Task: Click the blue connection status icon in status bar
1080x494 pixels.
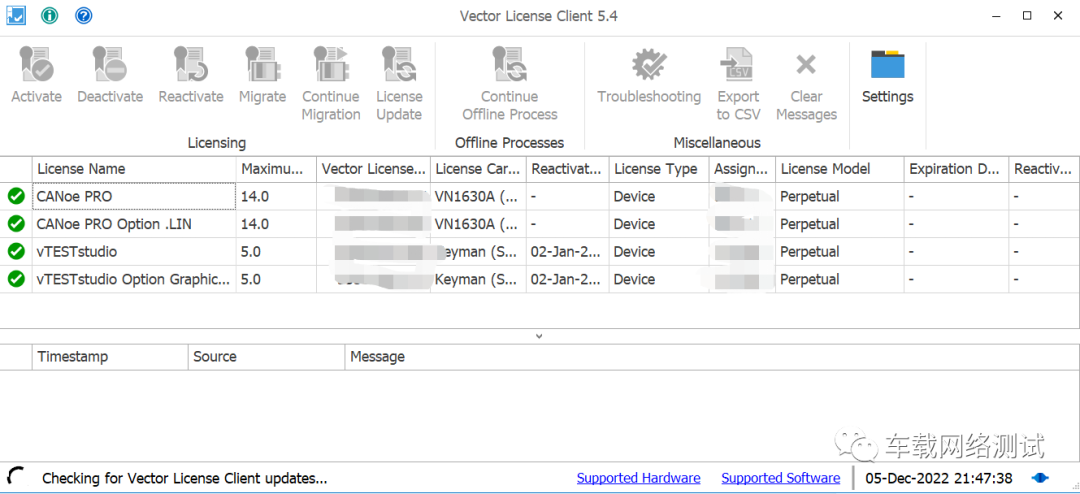Action: pos(1041,477)
